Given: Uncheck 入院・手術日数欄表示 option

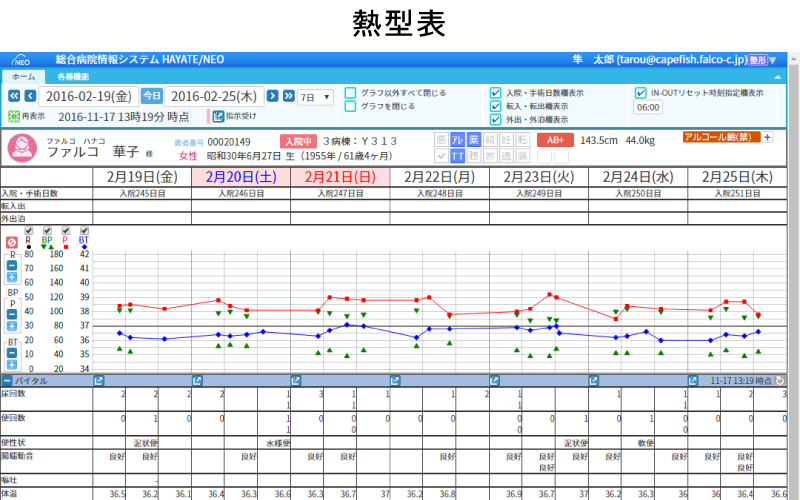Looking at the screenshot, I should [x=496, y=93].
